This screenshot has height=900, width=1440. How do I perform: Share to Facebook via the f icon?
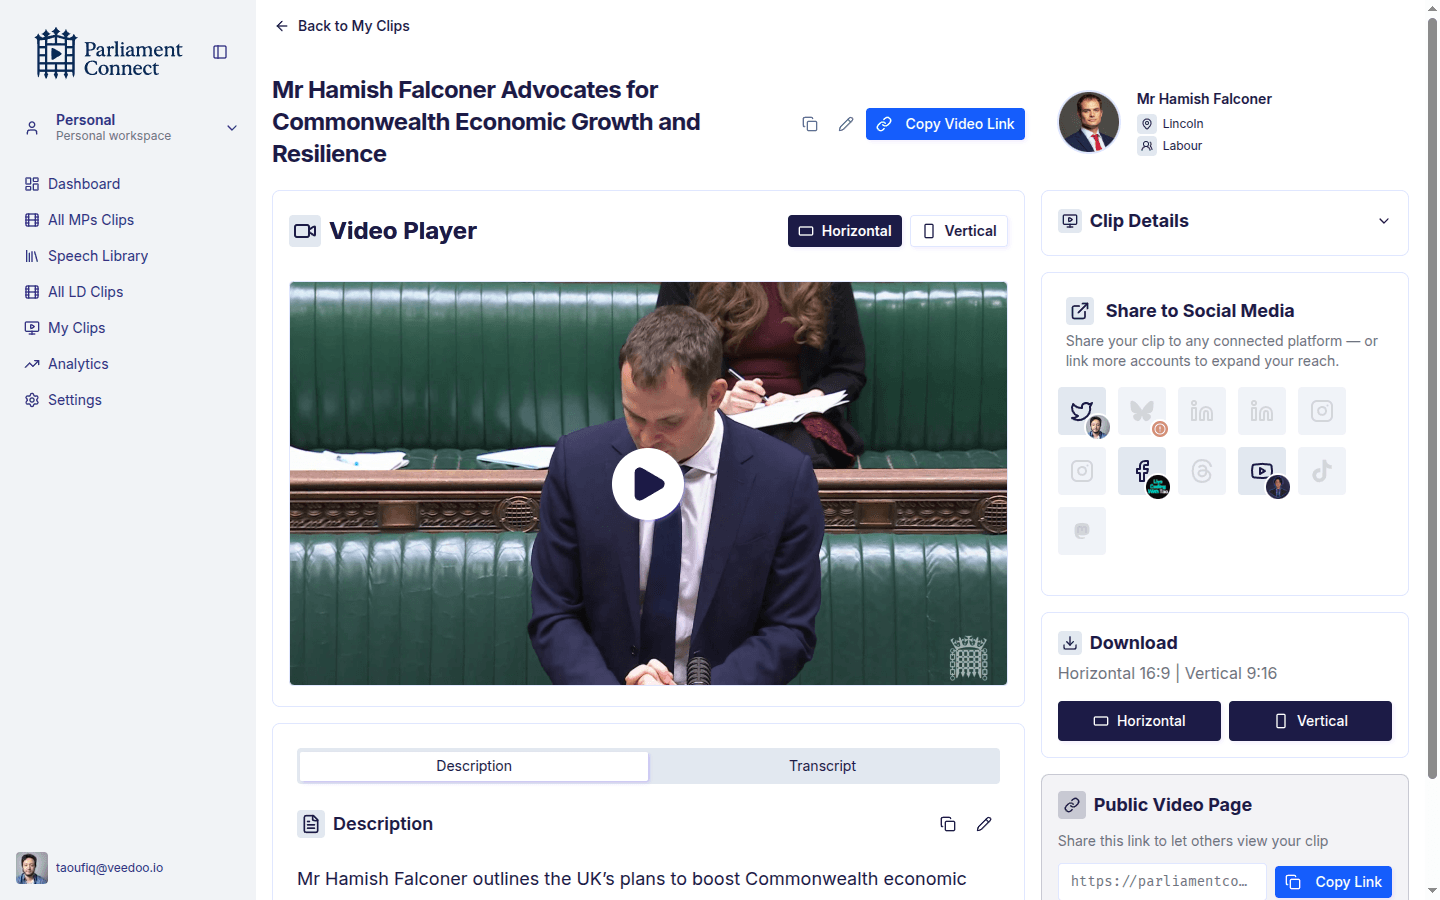tap(1142, 471)
